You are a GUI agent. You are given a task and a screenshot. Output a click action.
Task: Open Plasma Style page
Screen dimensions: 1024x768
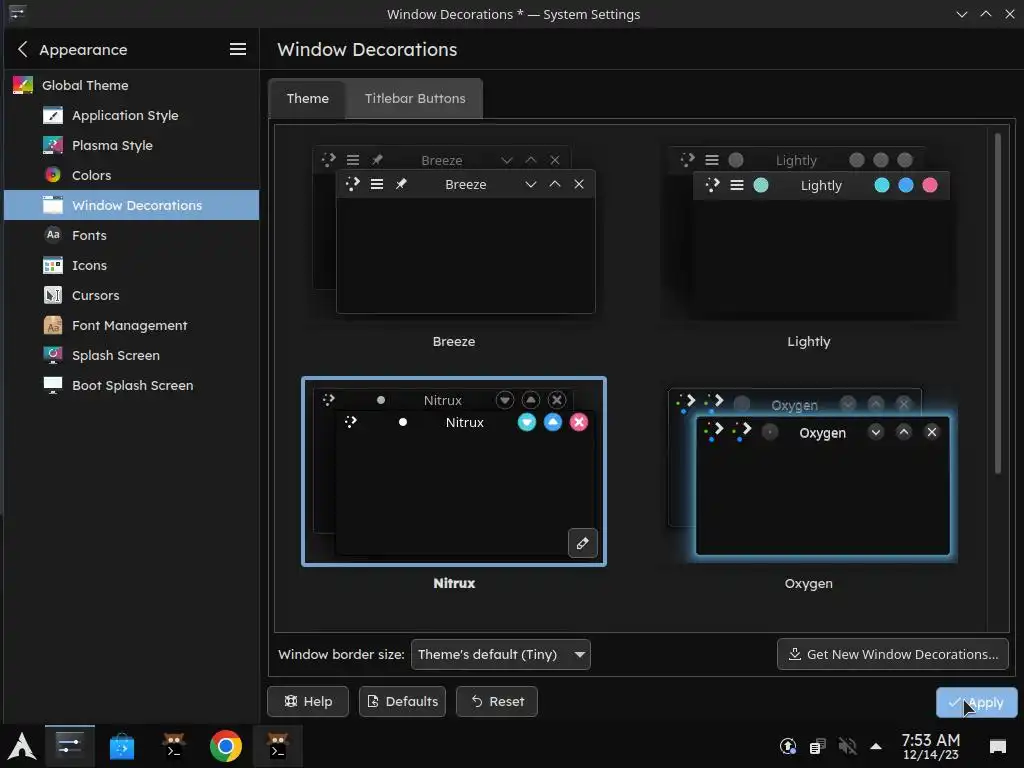(131, 145)
